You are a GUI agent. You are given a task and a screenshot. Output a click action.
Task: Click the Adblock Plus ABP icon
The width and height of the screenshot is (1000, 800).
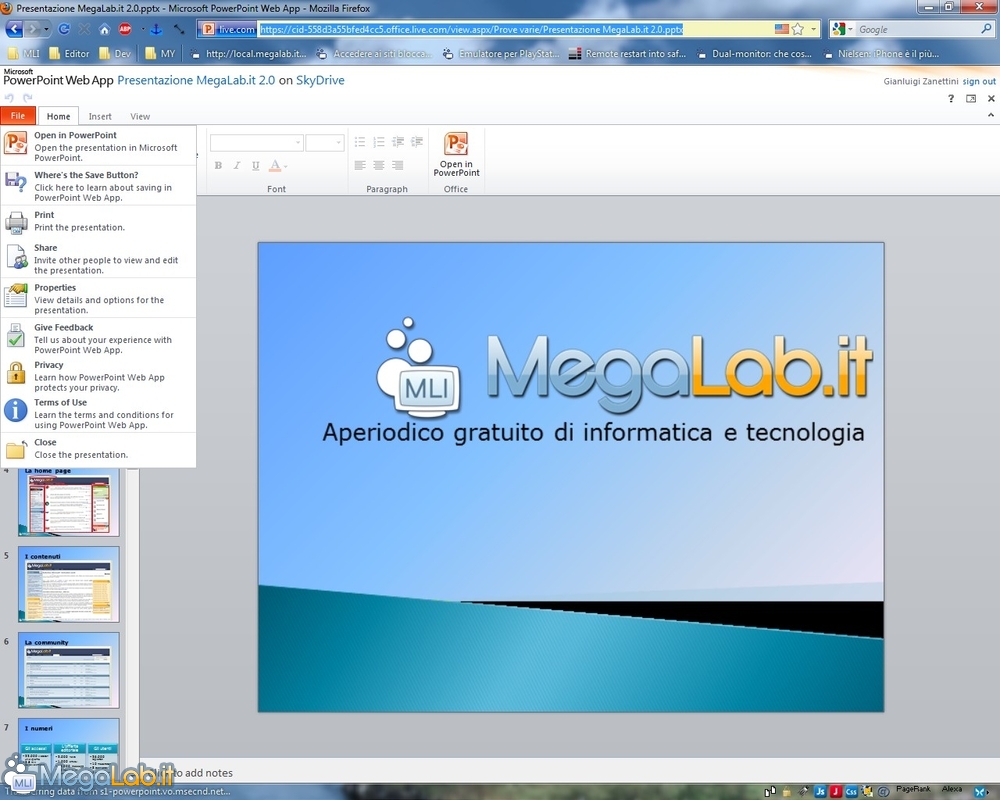(x=125, y=29)
